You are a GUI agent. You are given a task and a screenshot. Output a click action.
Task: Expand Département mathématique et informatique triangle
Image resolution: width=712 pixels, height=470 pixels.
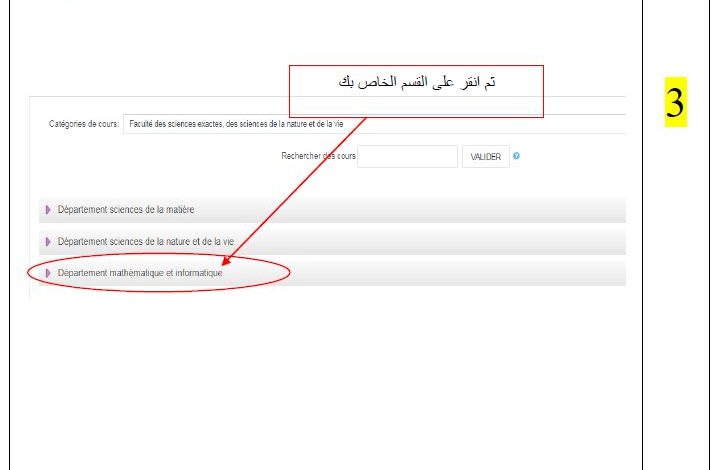[48, 273]
